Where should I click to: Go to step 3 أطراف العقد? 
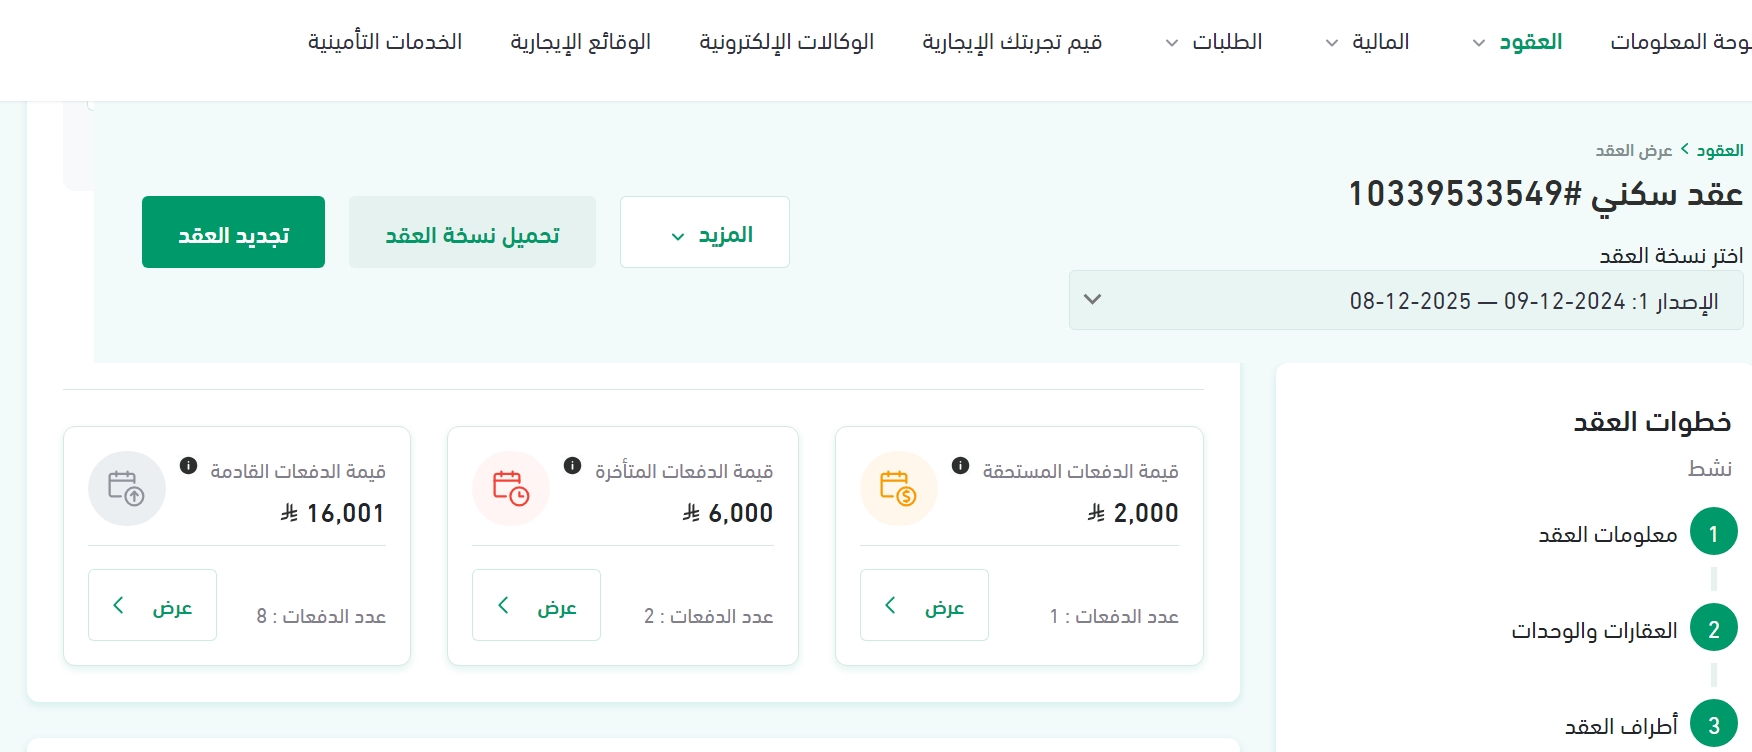coord(1713,725)
